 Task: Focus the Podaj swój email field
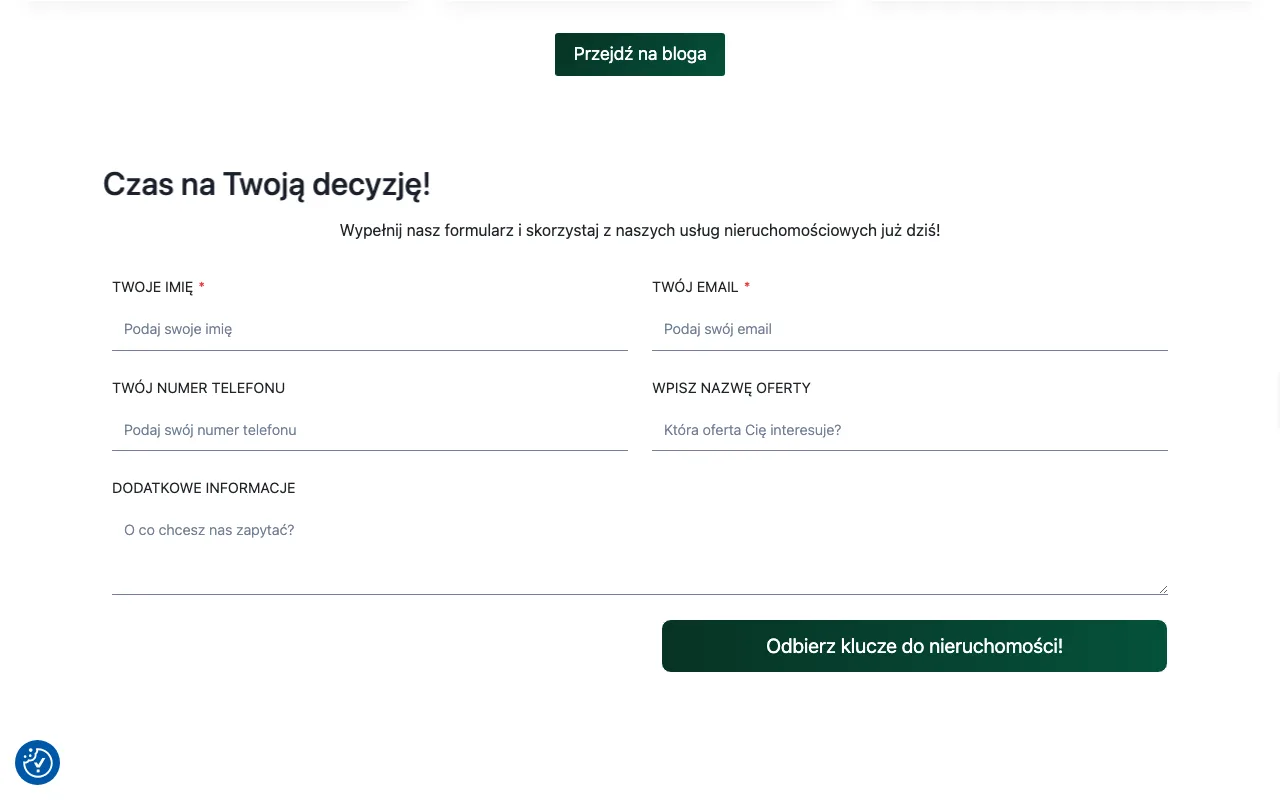tap(910, 329)
